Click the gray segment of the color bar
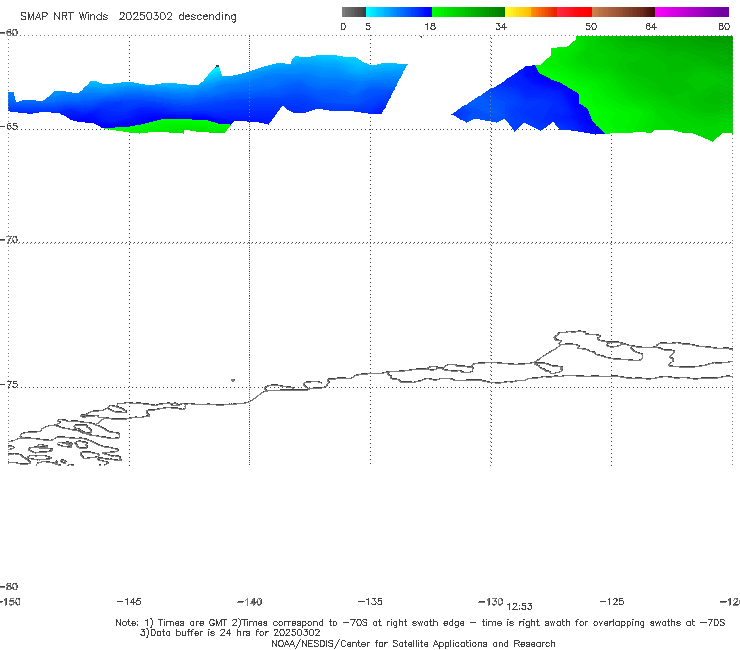The height and width of the screenshot is (650, 740). click(x=354, y=12)
